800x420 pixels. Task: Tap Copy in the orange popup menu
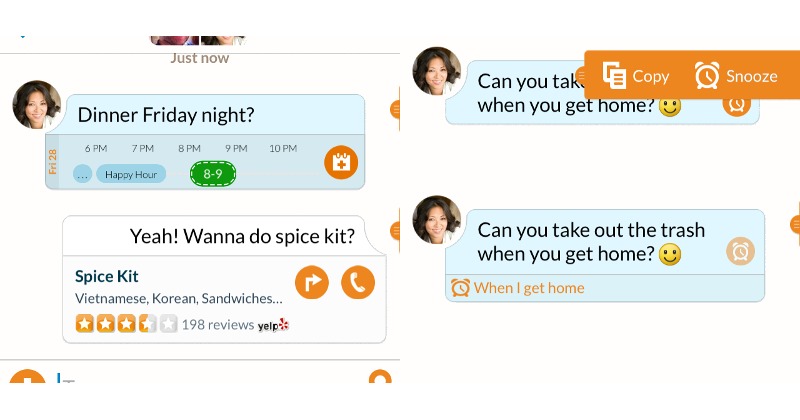(x=636, y=76)
